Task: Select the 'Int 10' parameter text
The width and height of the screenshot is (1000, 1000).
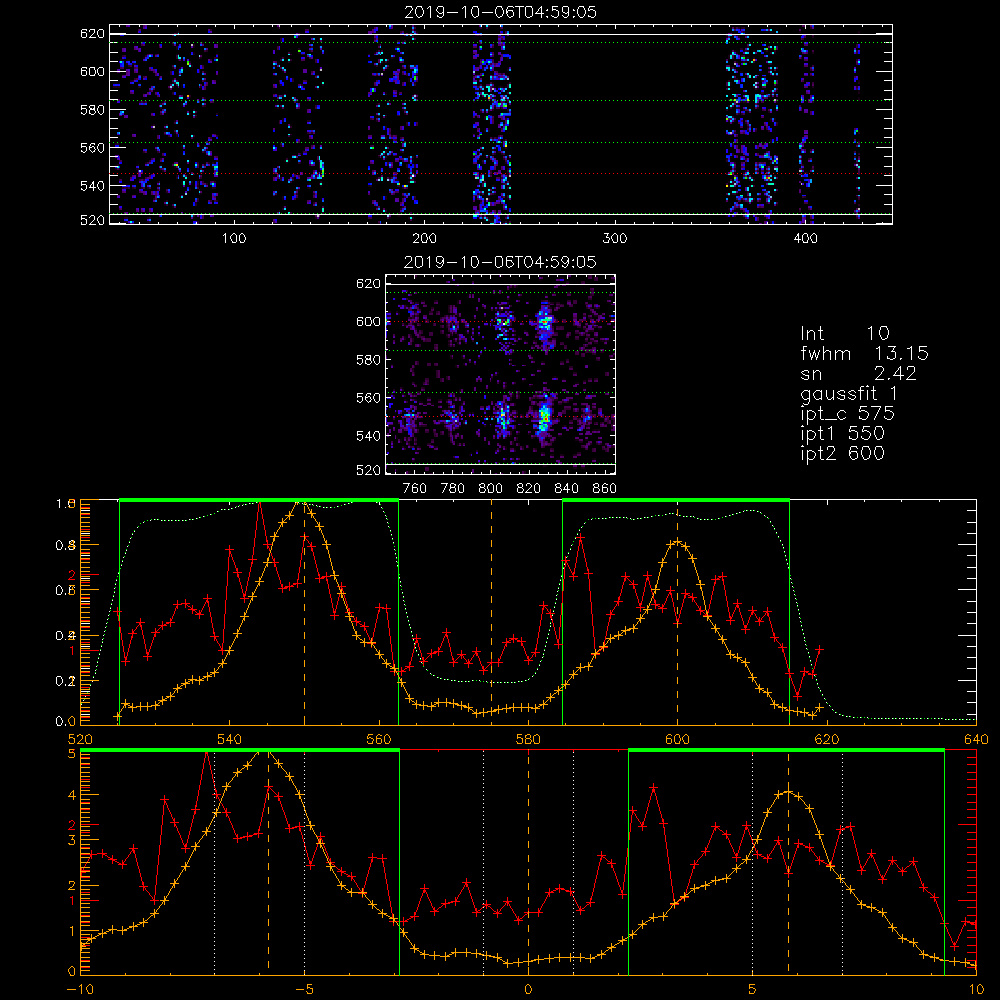Action: coord(844,333)
